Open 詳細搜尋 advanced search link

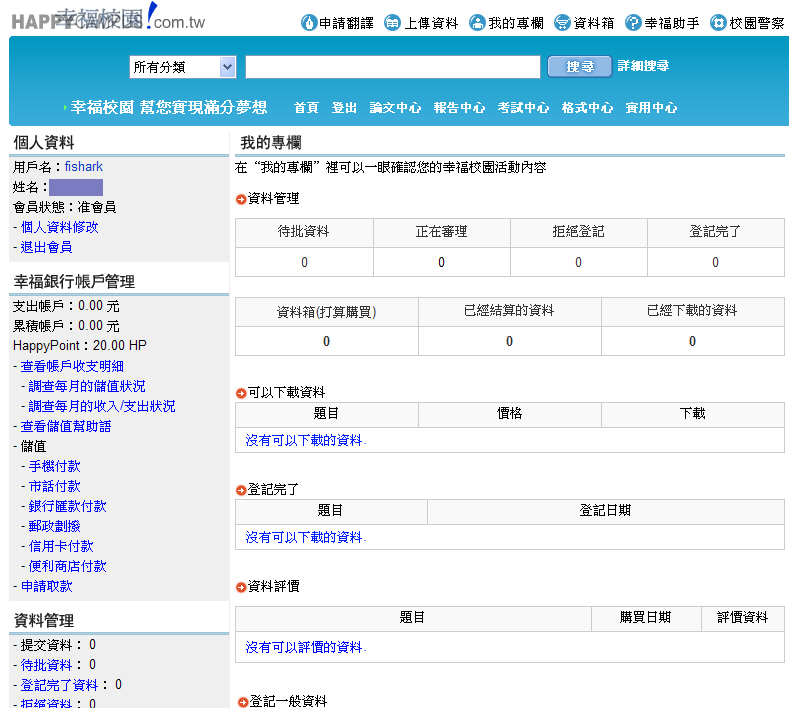click(x=643, y=66)
